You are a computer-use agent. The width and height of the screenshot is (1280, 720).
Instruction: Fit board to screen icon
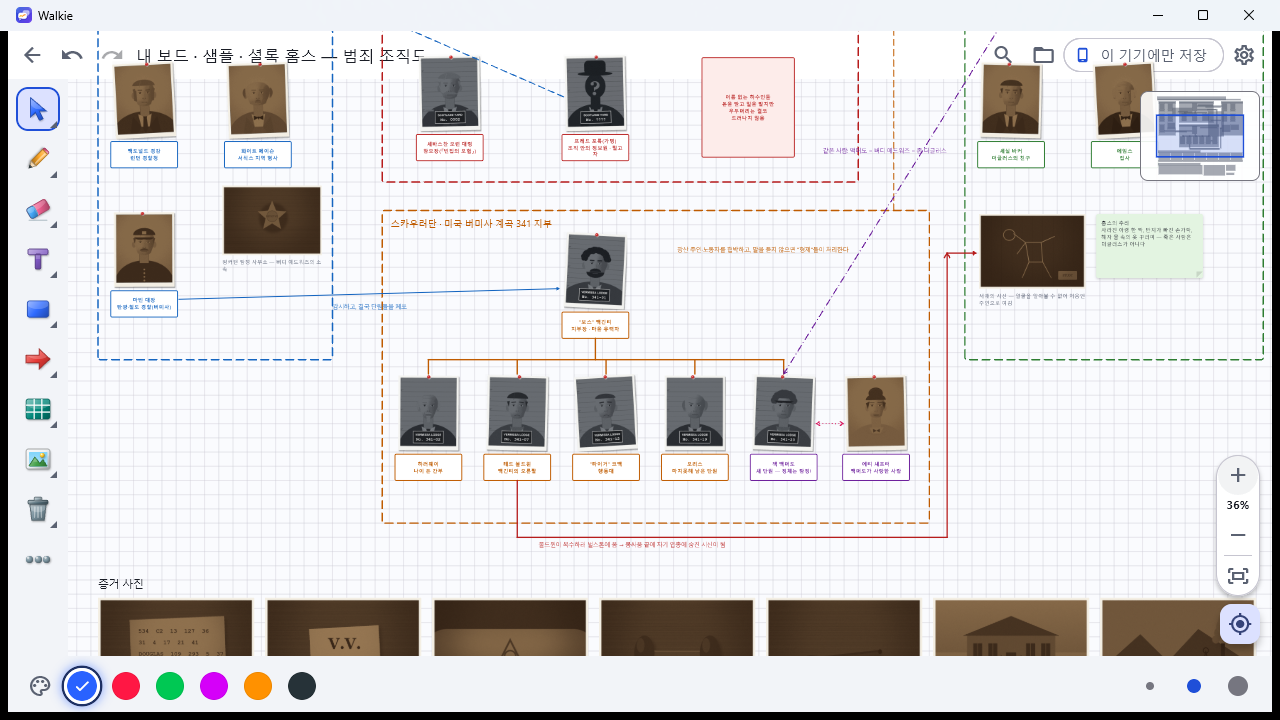pos(1238,576)
